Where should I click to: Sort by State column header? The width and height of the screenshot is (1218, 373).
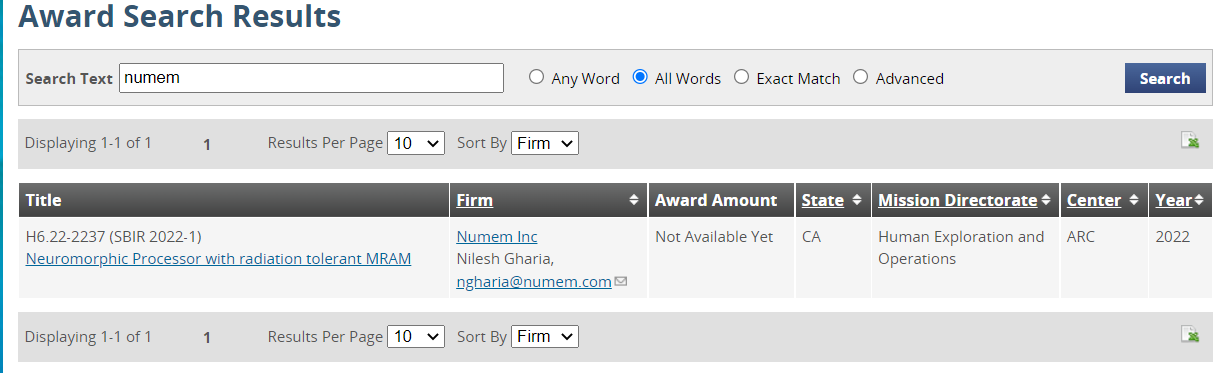pos(822,200)
